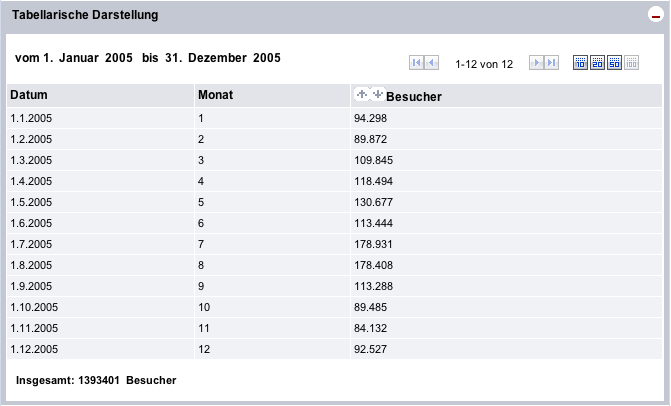
Task: Sort Besucher column ascending
Action: click(362, 94)
